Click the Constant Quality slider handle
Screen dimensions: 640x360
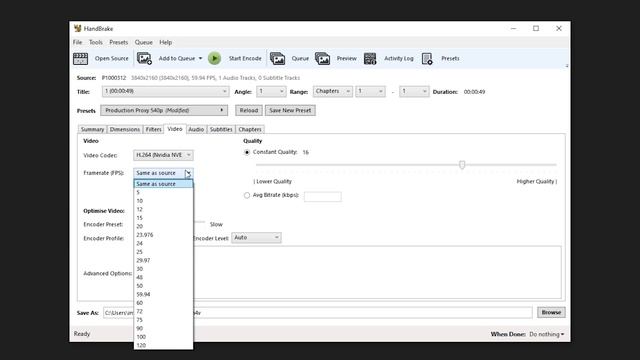[462, 164]
